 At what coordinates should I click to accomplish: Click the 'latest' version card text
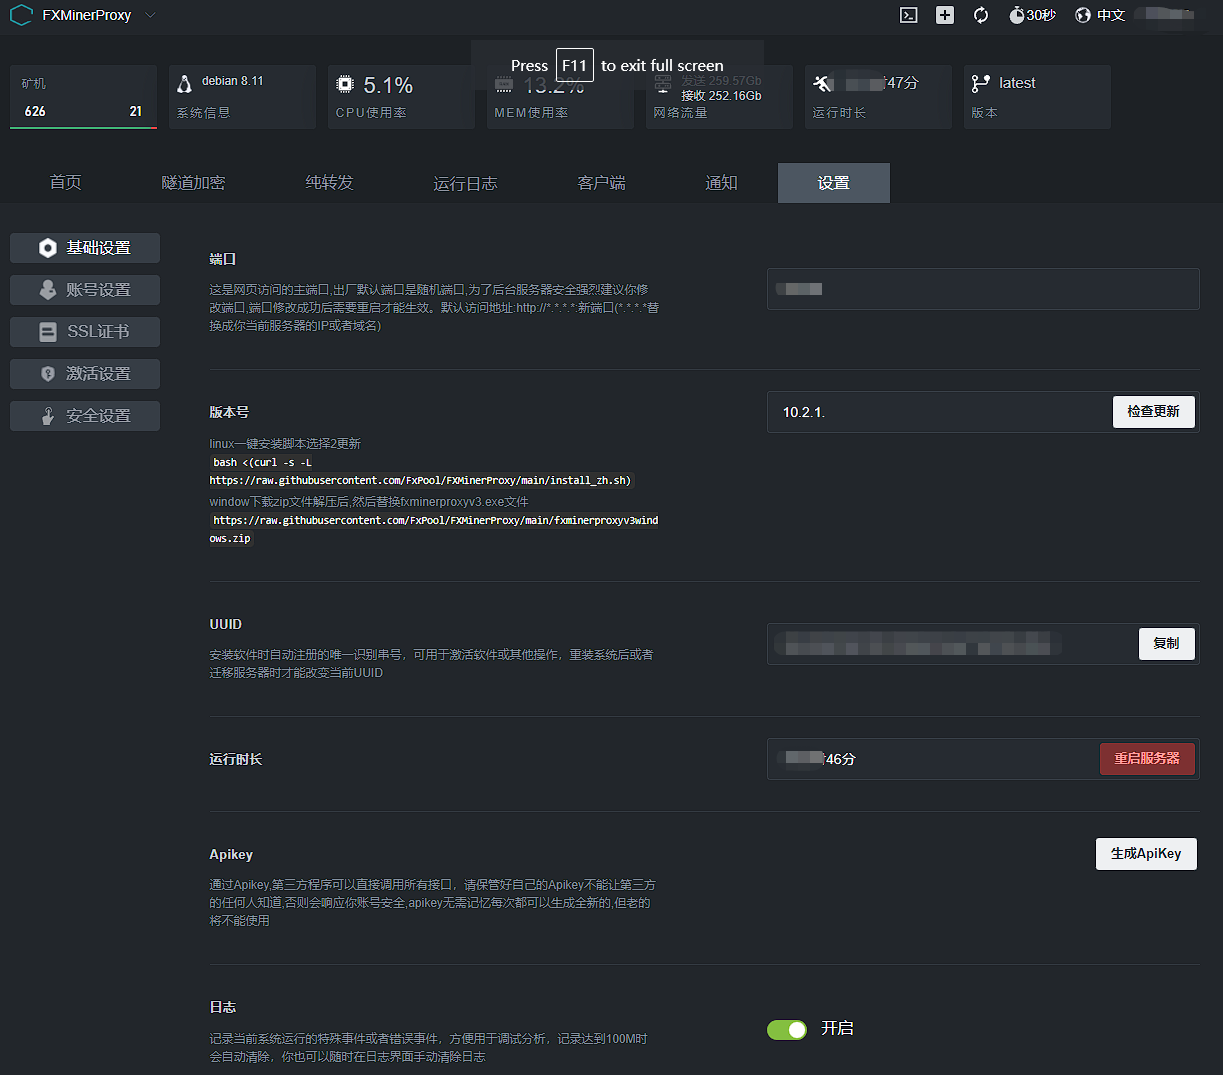tap(1017, 83)
